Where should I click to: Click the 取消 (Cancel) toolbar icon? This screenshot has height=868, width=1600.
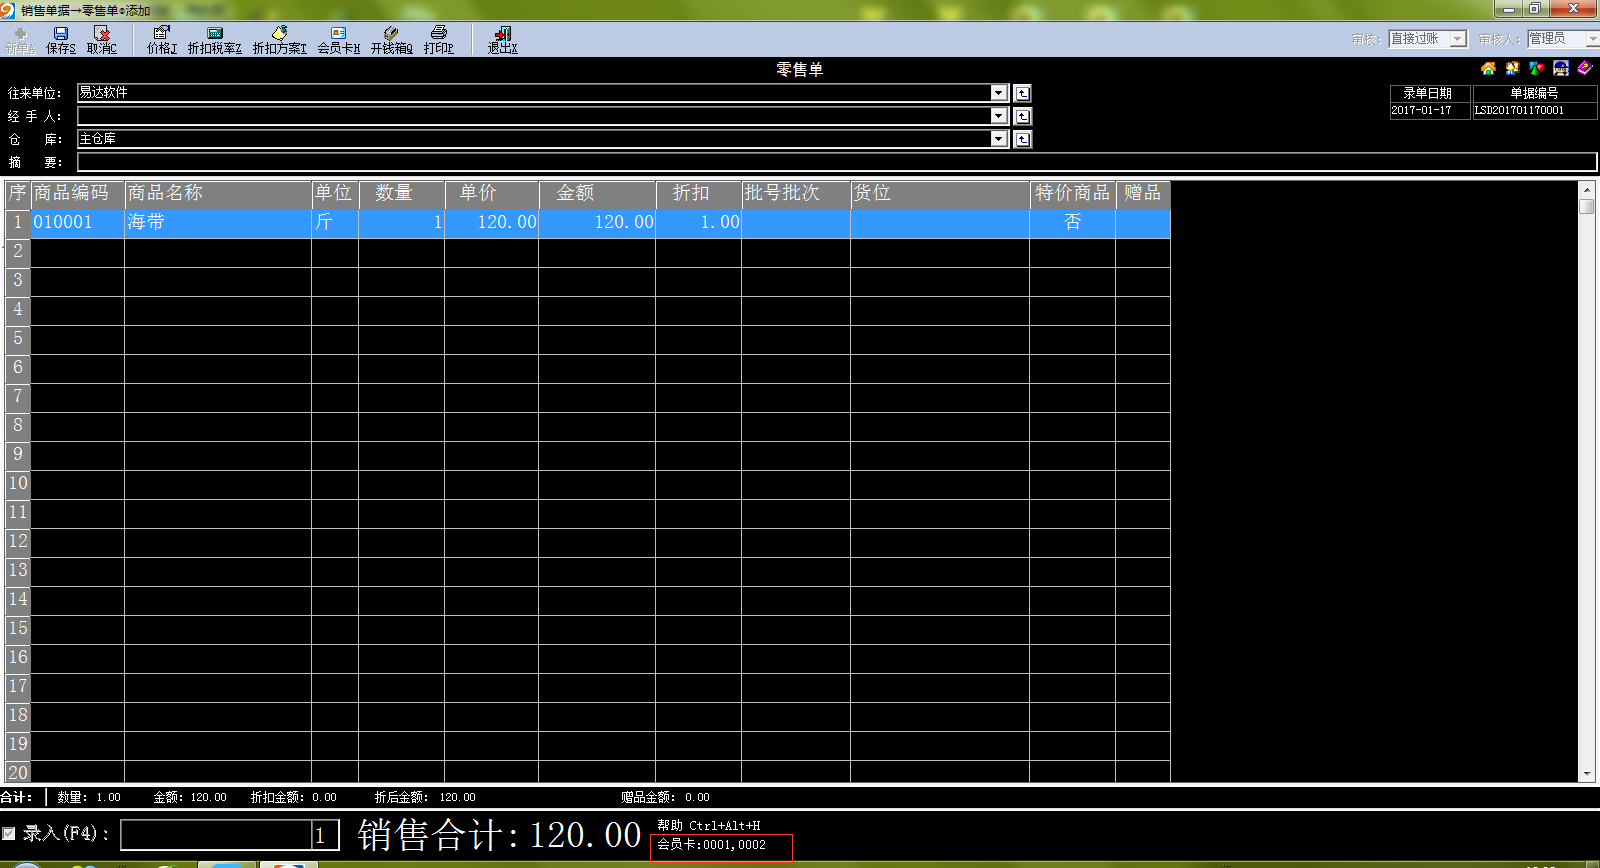pos(101,38)
